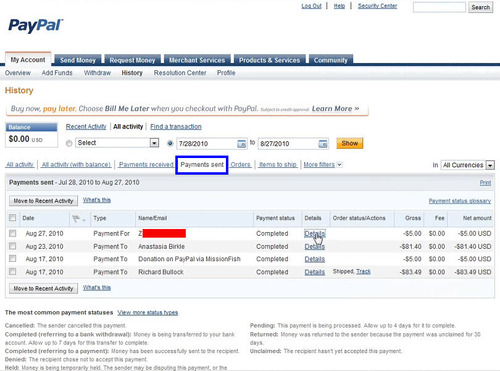
Task: Tick the select-all checkbox in table header
Action: [13, 218]
